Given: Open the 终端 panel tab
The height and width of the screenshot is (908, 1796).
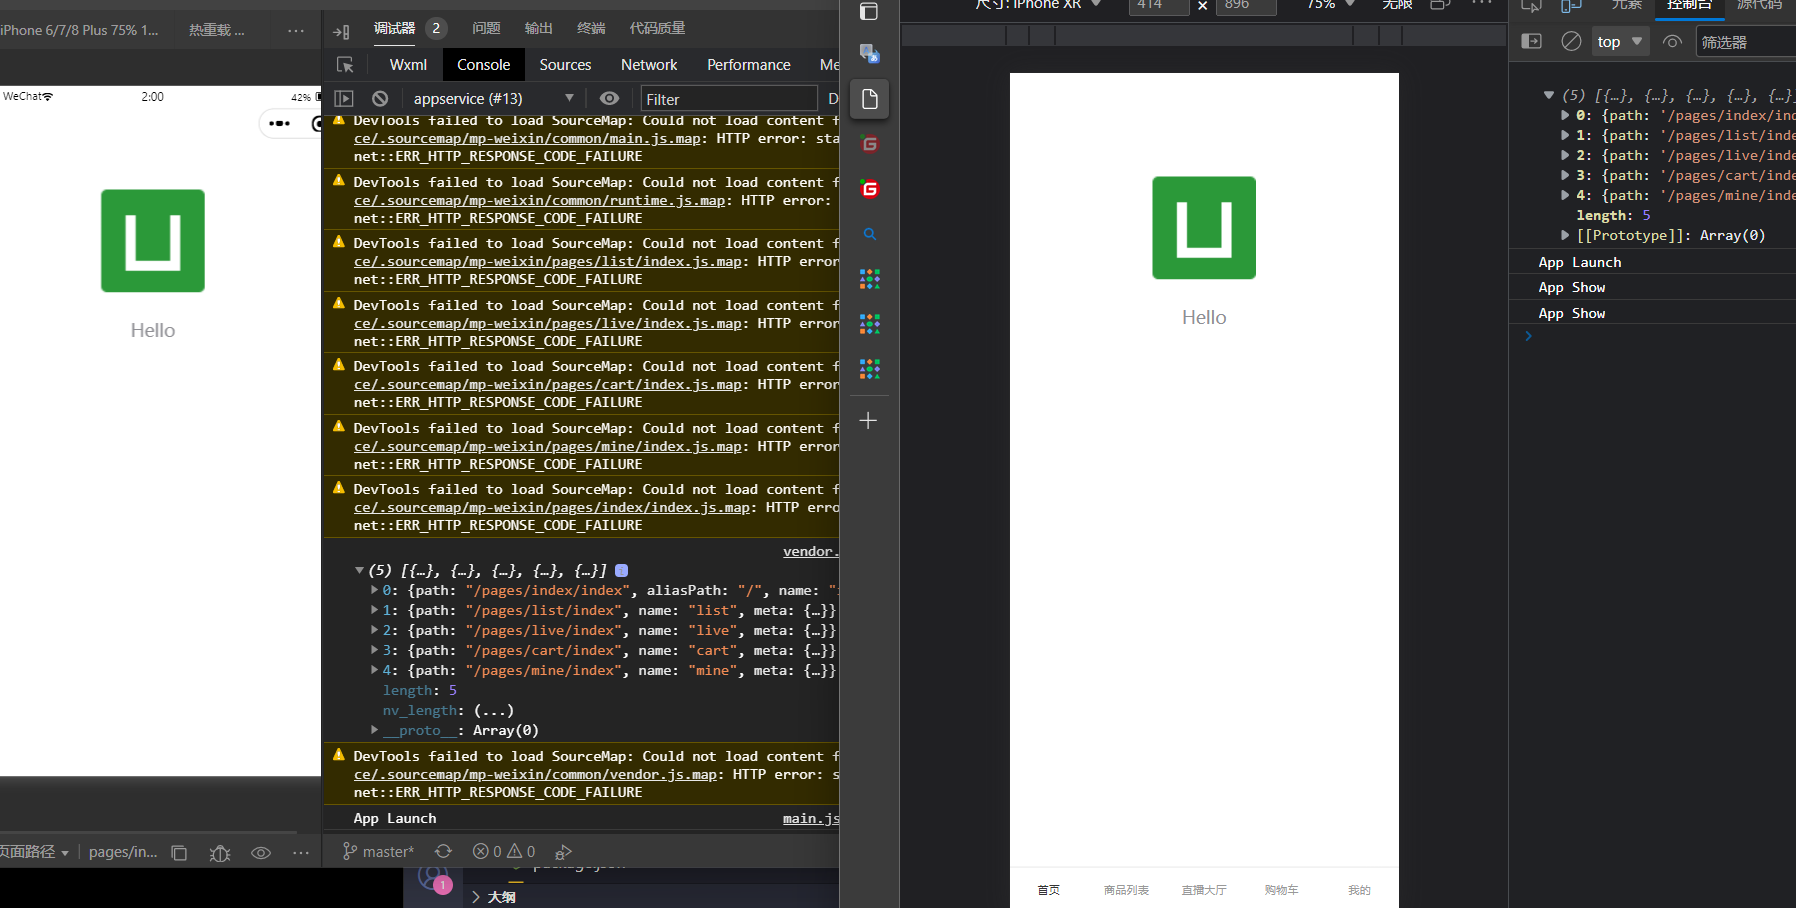Looking at the screenshot, I should [x=591, y=28].
